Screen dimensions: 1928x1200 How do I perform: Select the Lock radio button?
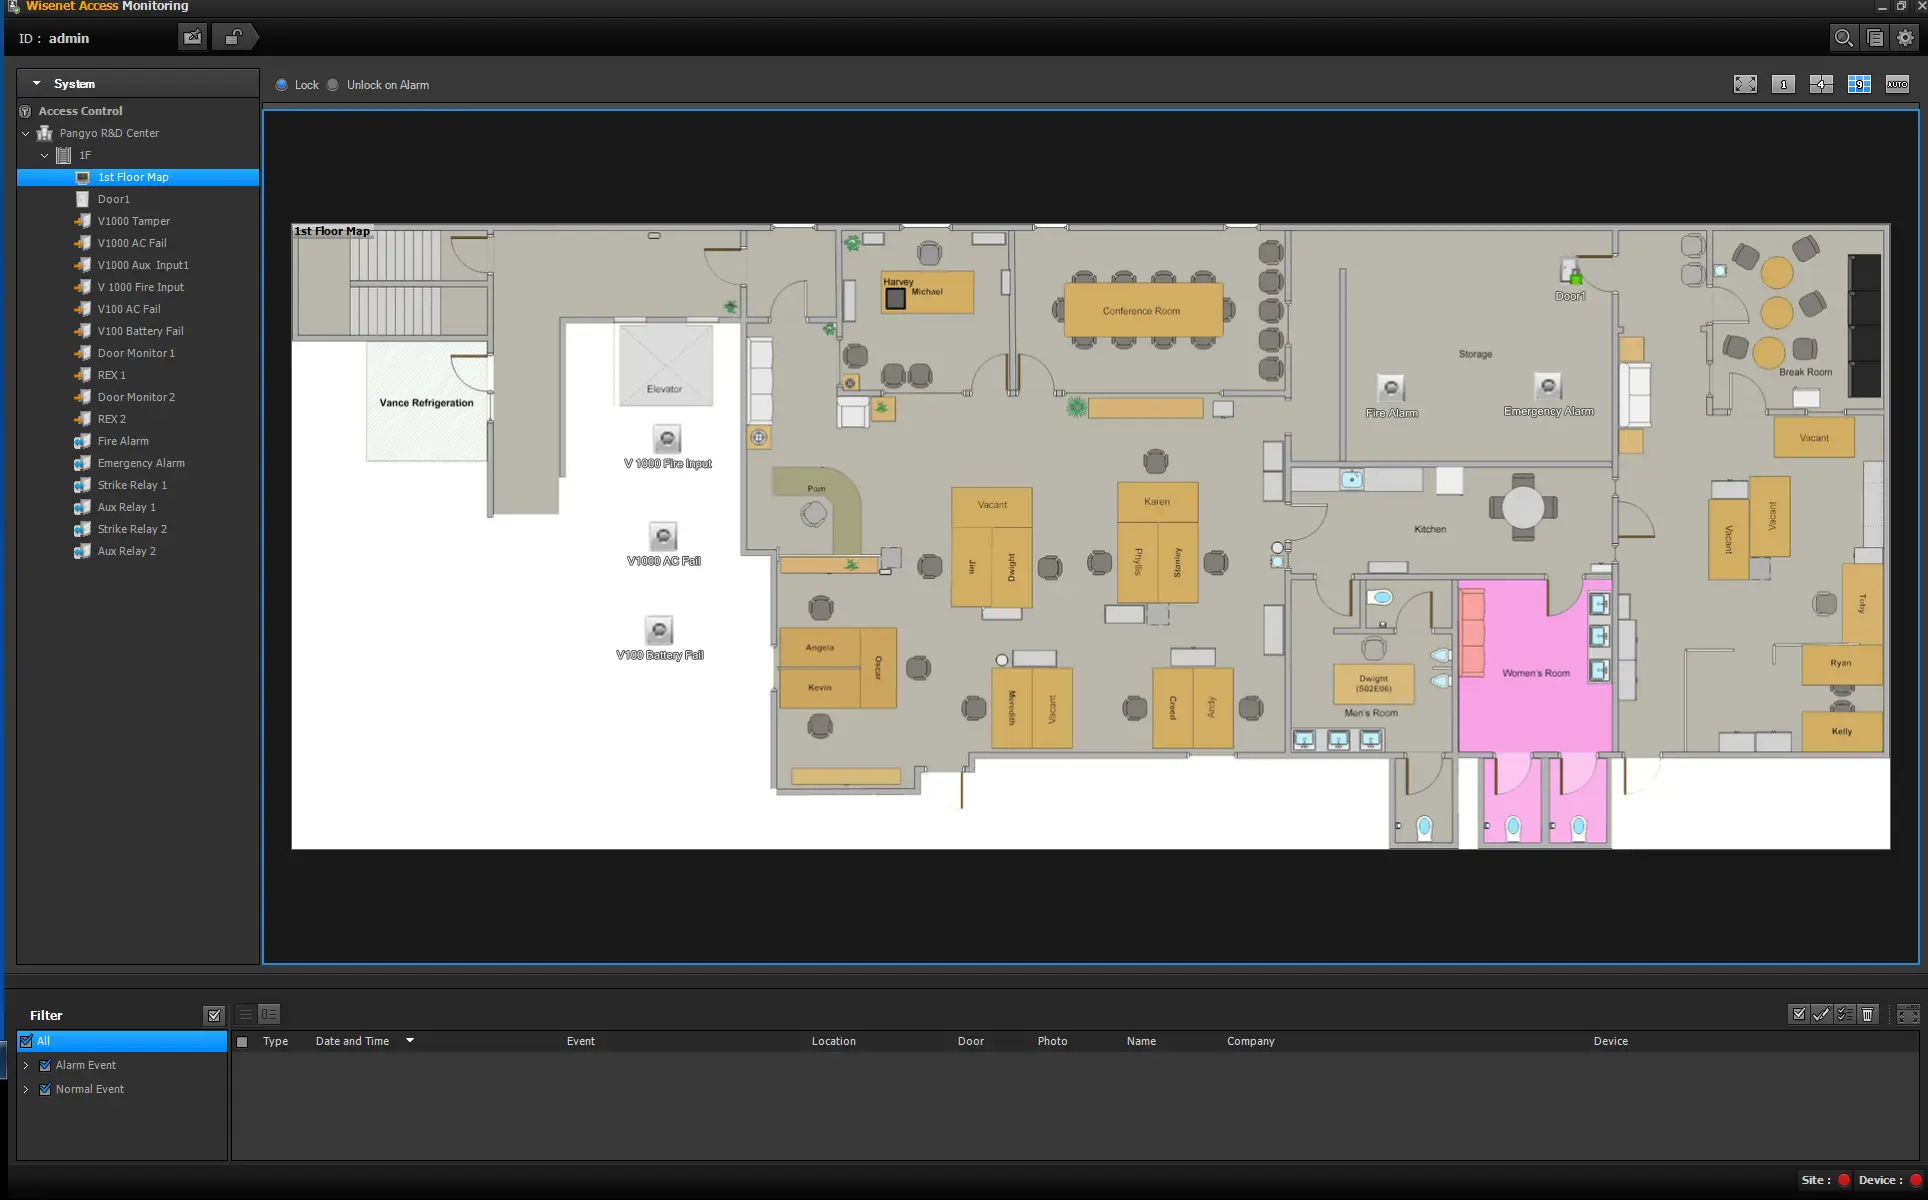(x=282, y=85)
